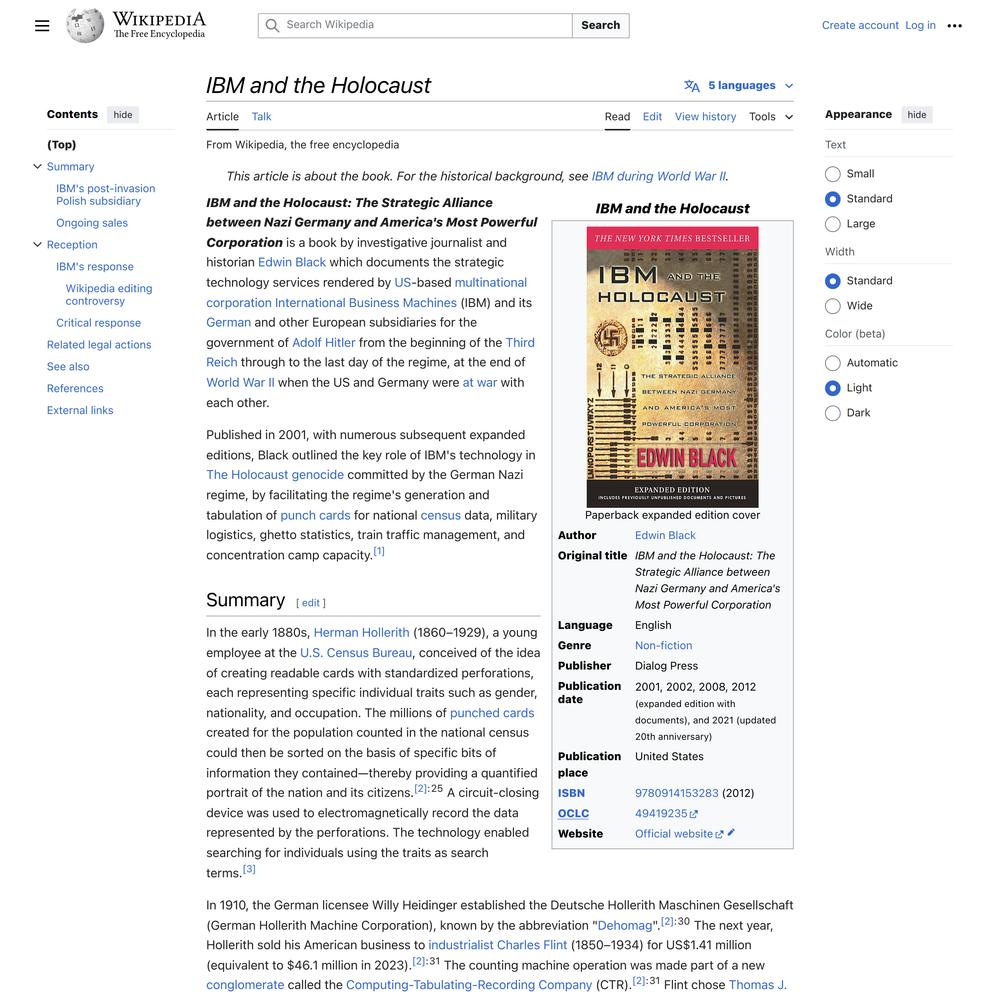Screen dimensions: 1000x1000
Task: Click citation reference [3]
Action: point(249,869)
